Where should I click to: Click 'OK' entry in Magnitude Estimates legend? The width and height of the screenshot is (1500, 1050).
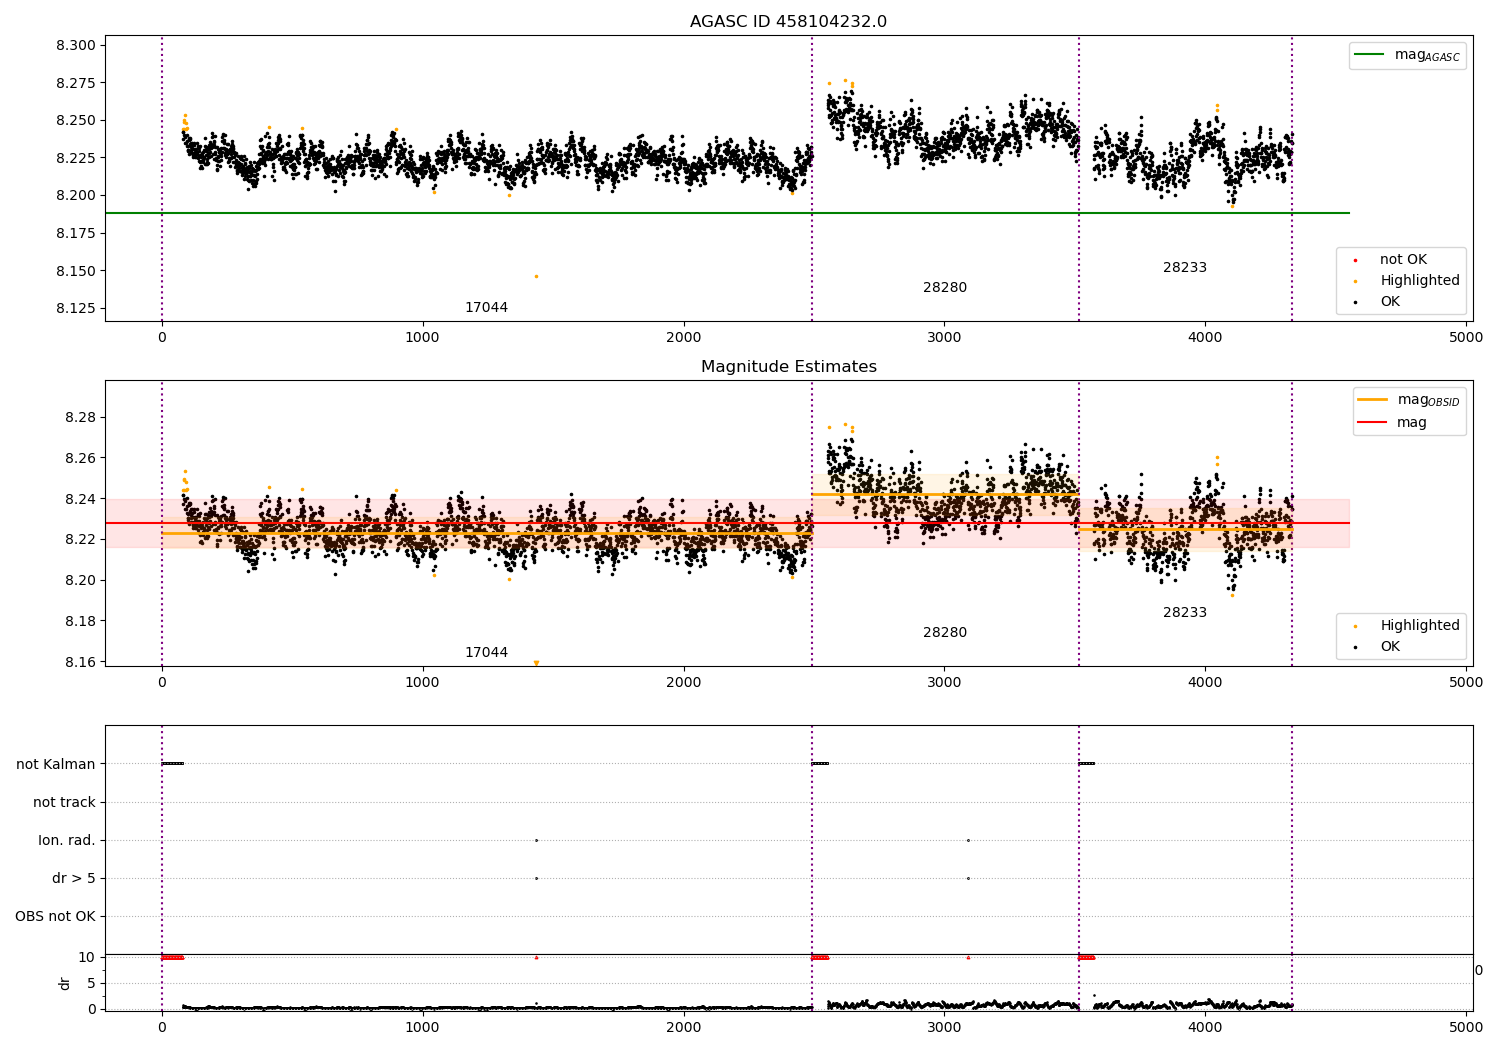(1389, 647)
